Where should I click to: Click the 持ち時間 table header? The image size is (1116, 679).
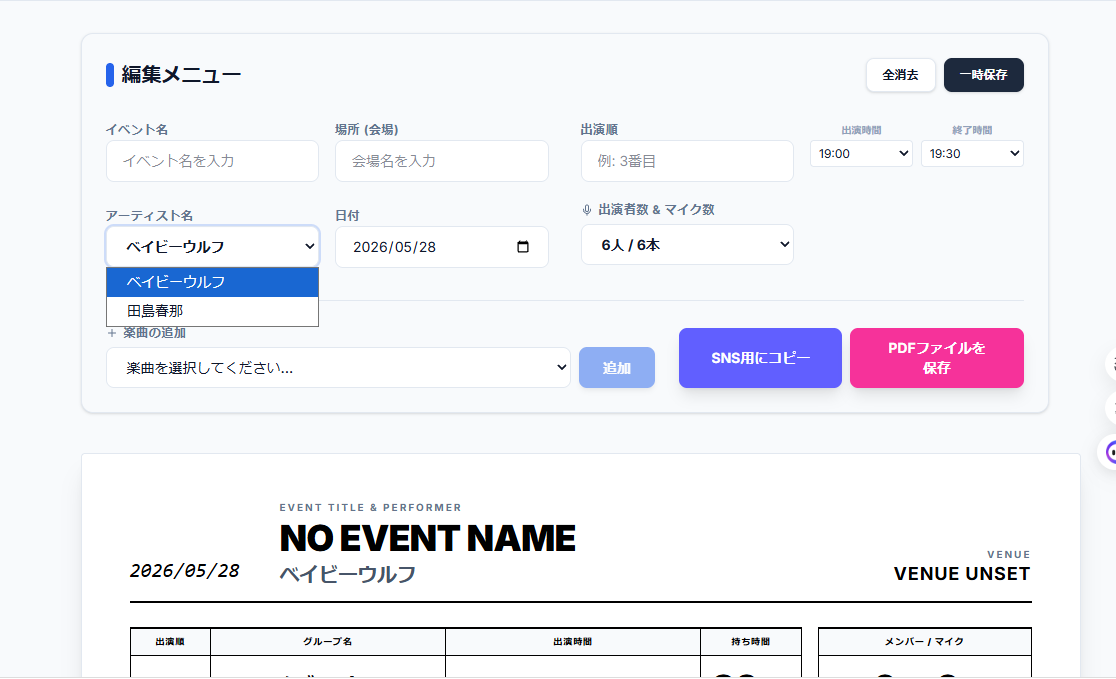750,641
